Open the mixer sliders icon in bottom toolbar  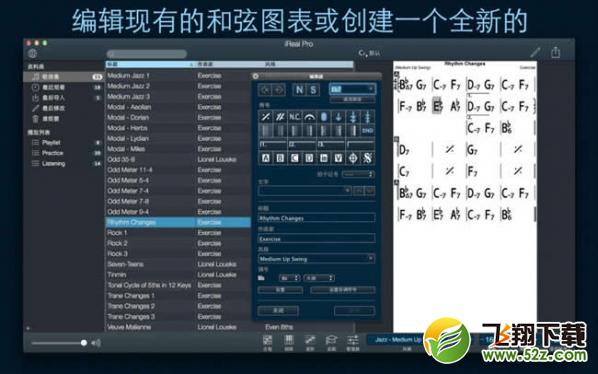tap(353, 340)
